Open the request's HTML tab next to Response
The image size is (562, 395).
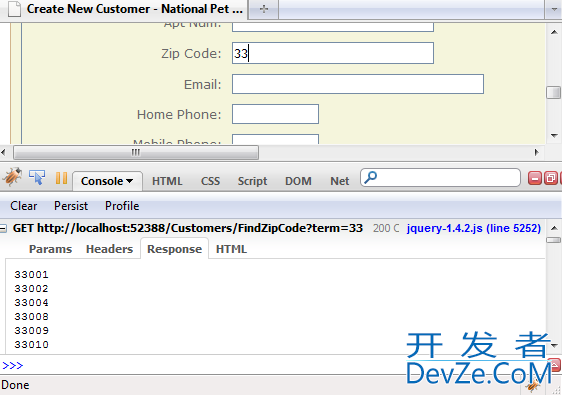click(231, 249)
